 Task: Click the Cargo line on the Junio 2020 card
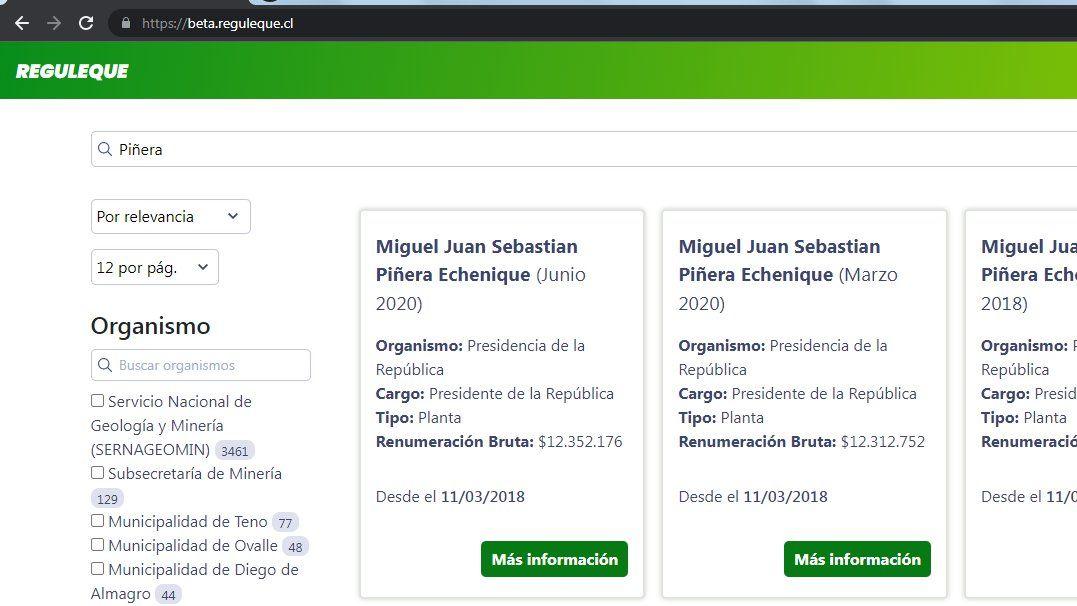tap(495, 394)
